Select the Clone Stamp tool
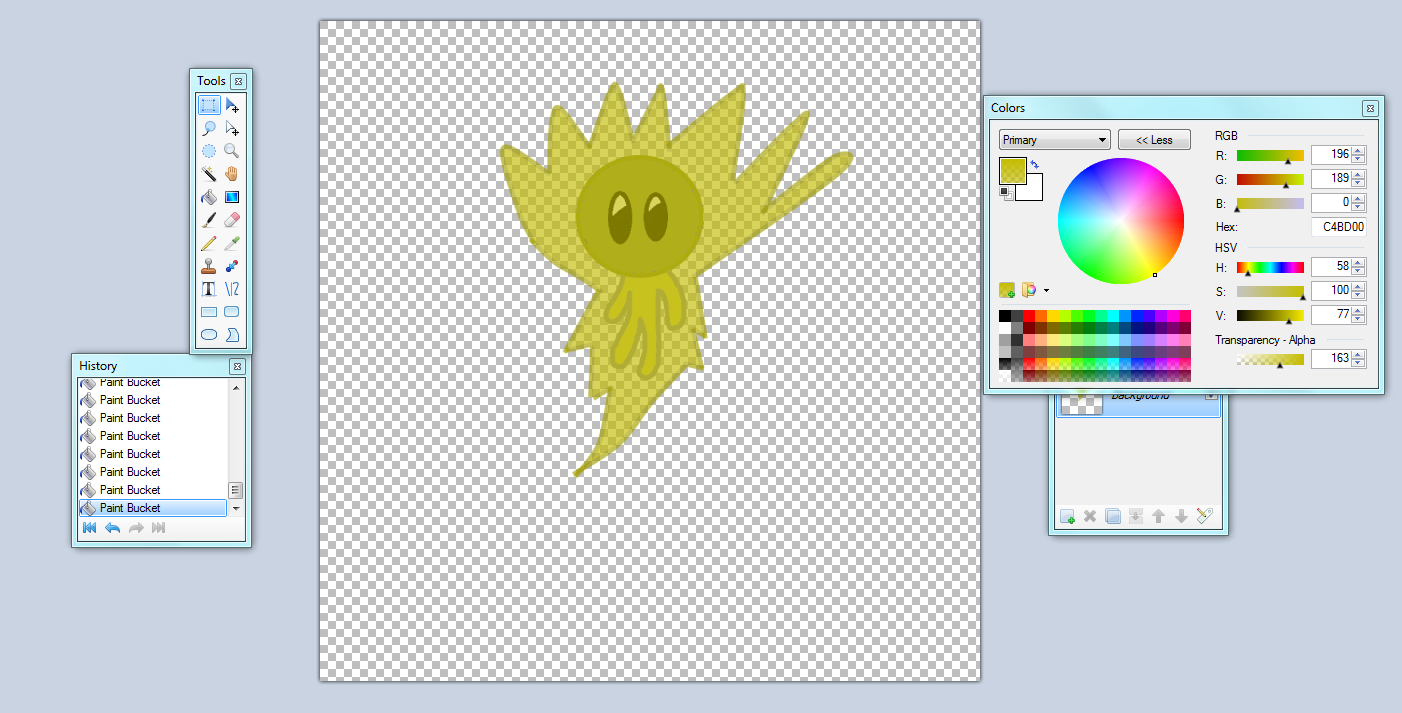1402x713 pixels. tap(209, 266)
